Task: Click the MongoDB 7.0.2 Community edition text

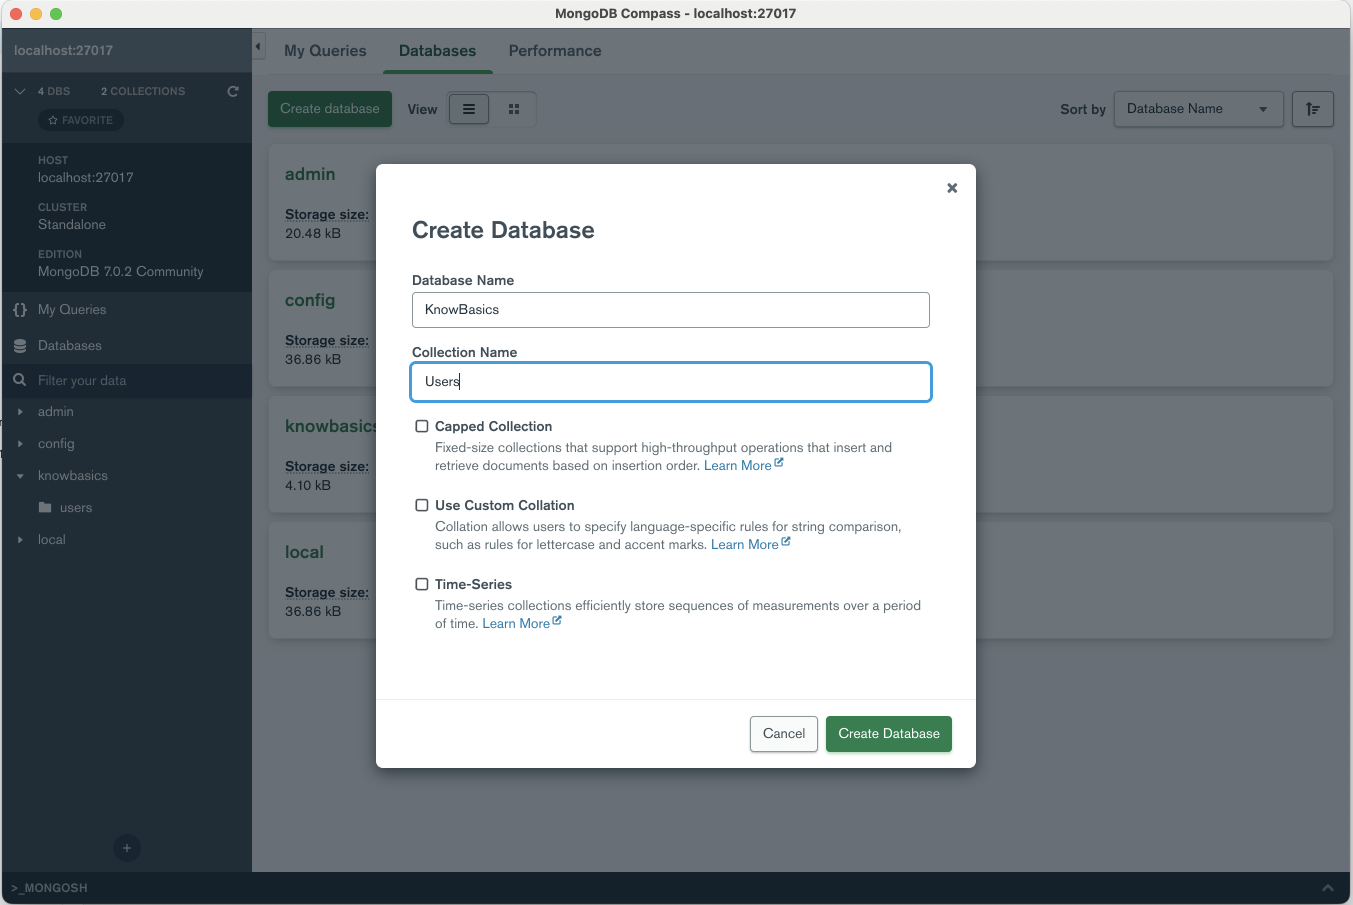Action: (120, 272)
